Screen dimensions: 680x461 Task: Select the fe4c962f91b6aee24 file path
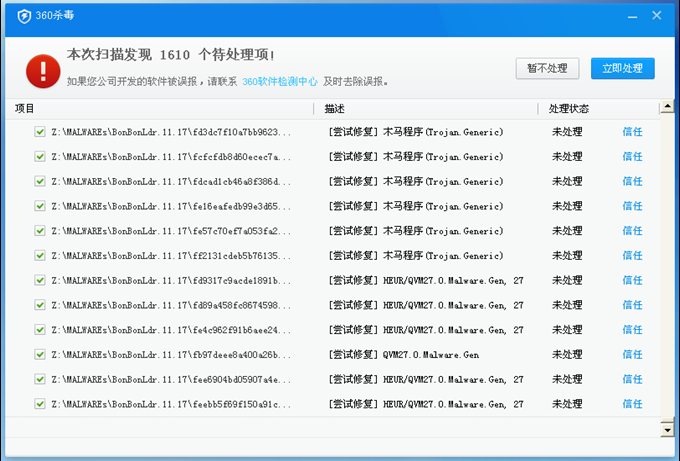pos(171,330)
